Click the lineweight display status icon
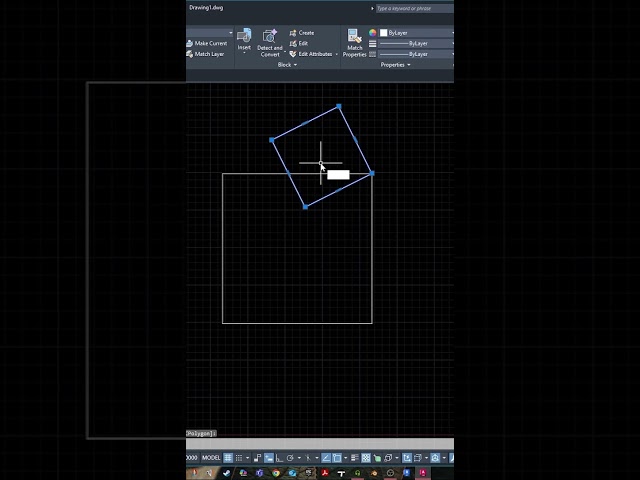Image resolution: width=640 pixels, height=480 pixels. 355,458
